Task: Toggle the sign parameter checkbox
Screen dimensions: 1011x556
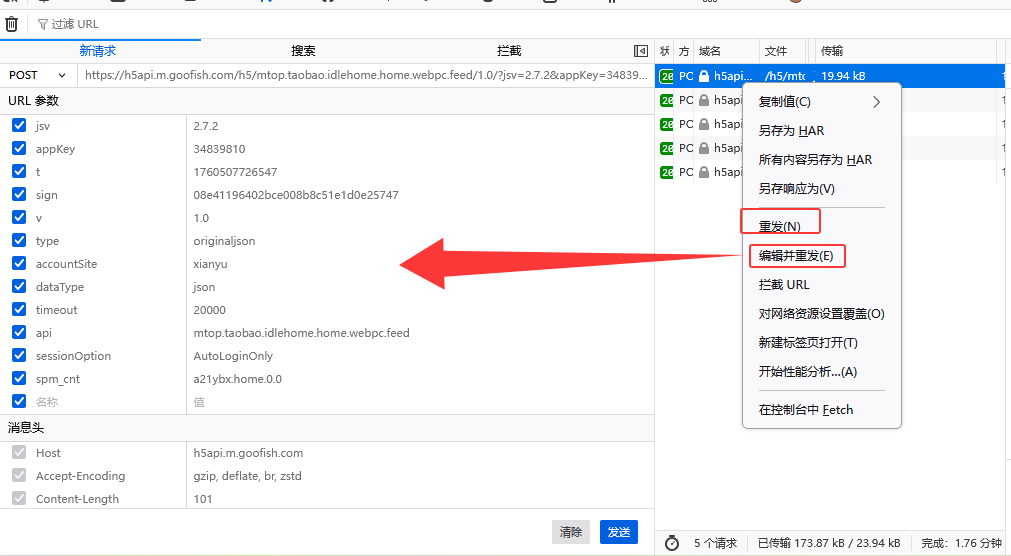Action: click(18, 195)
